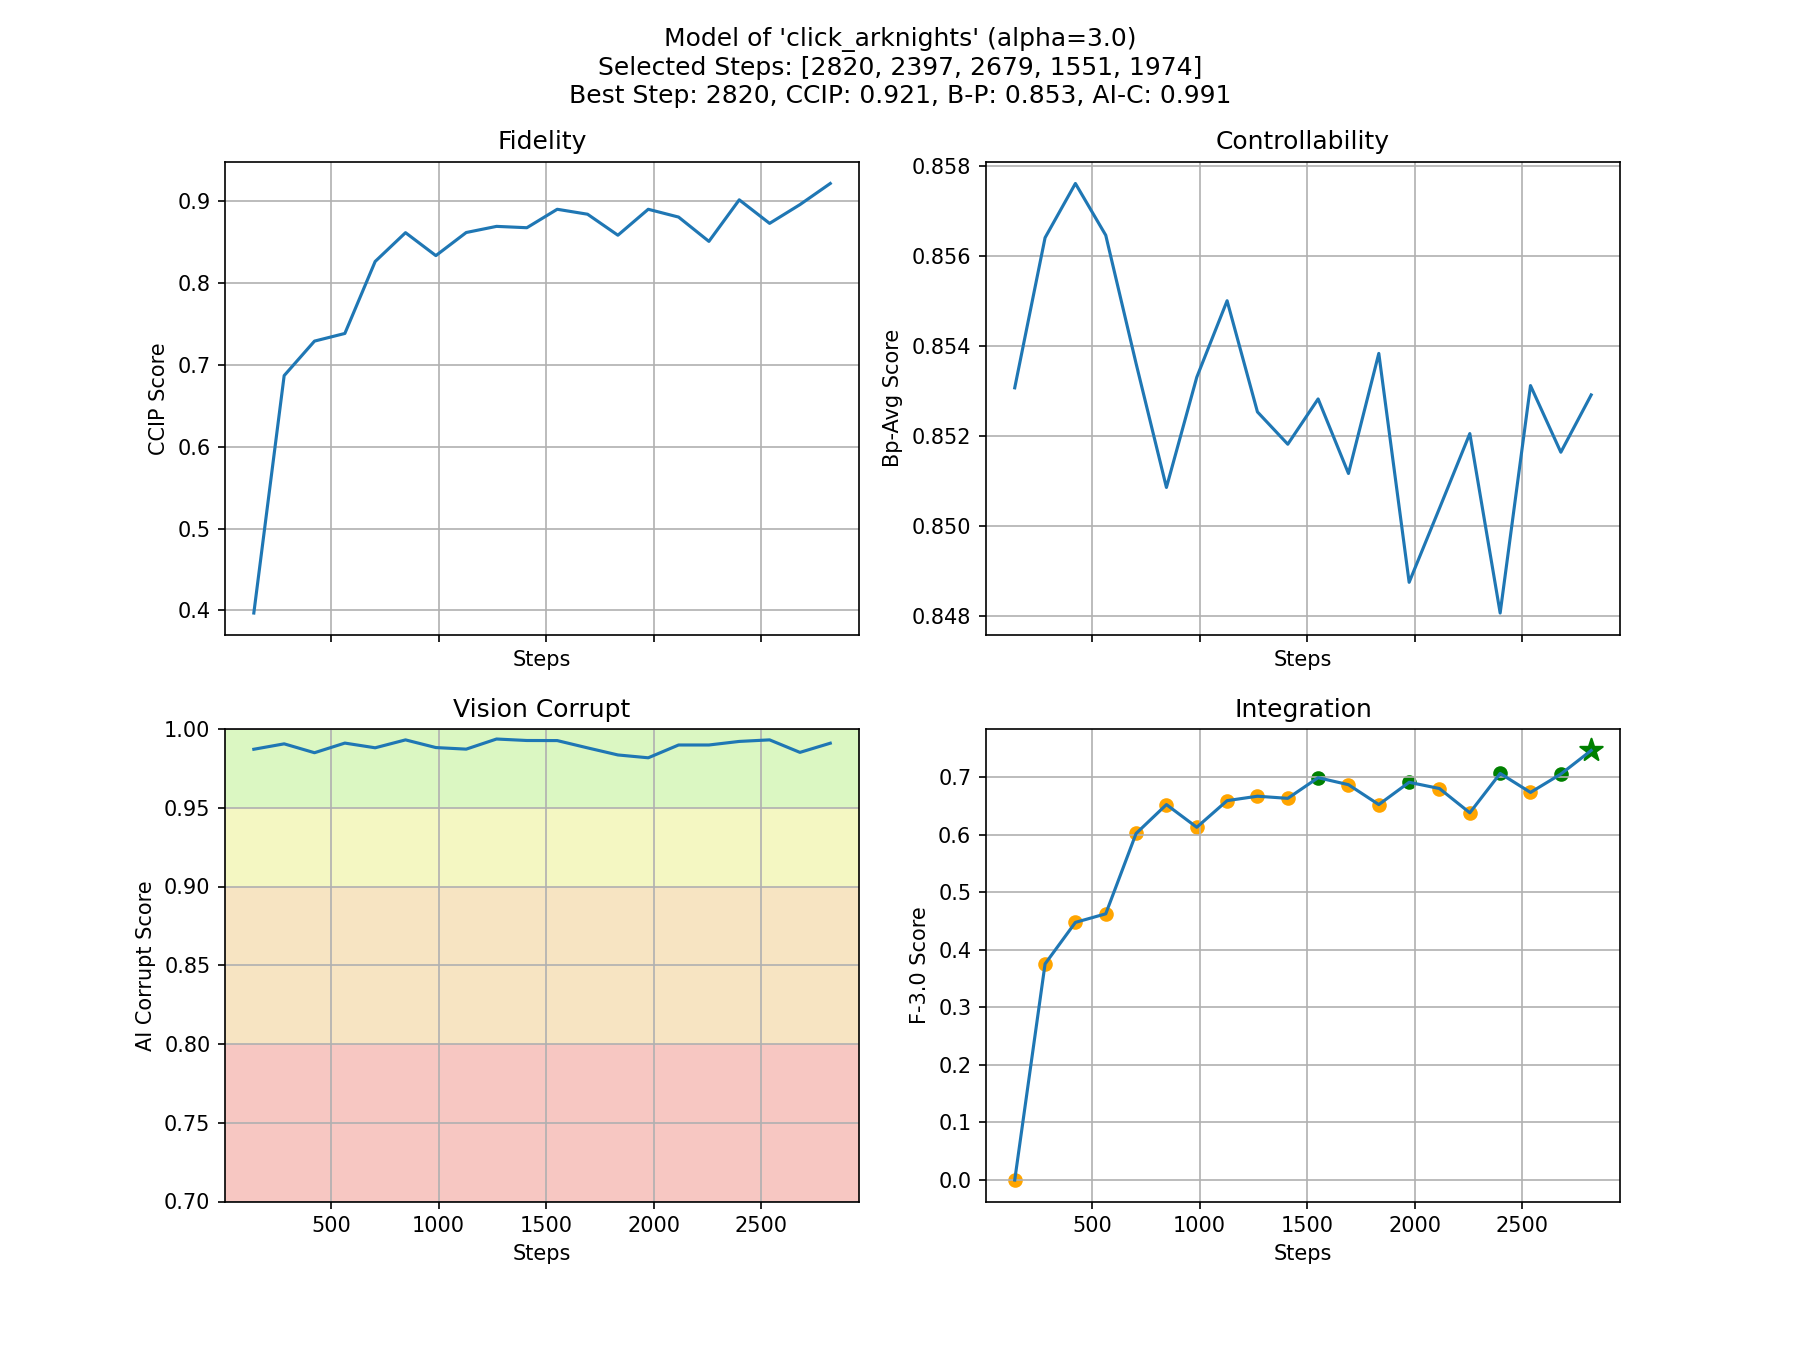
Task: Click the orange dot at zero F-3.0 score
Action: coord(1015,1180)
